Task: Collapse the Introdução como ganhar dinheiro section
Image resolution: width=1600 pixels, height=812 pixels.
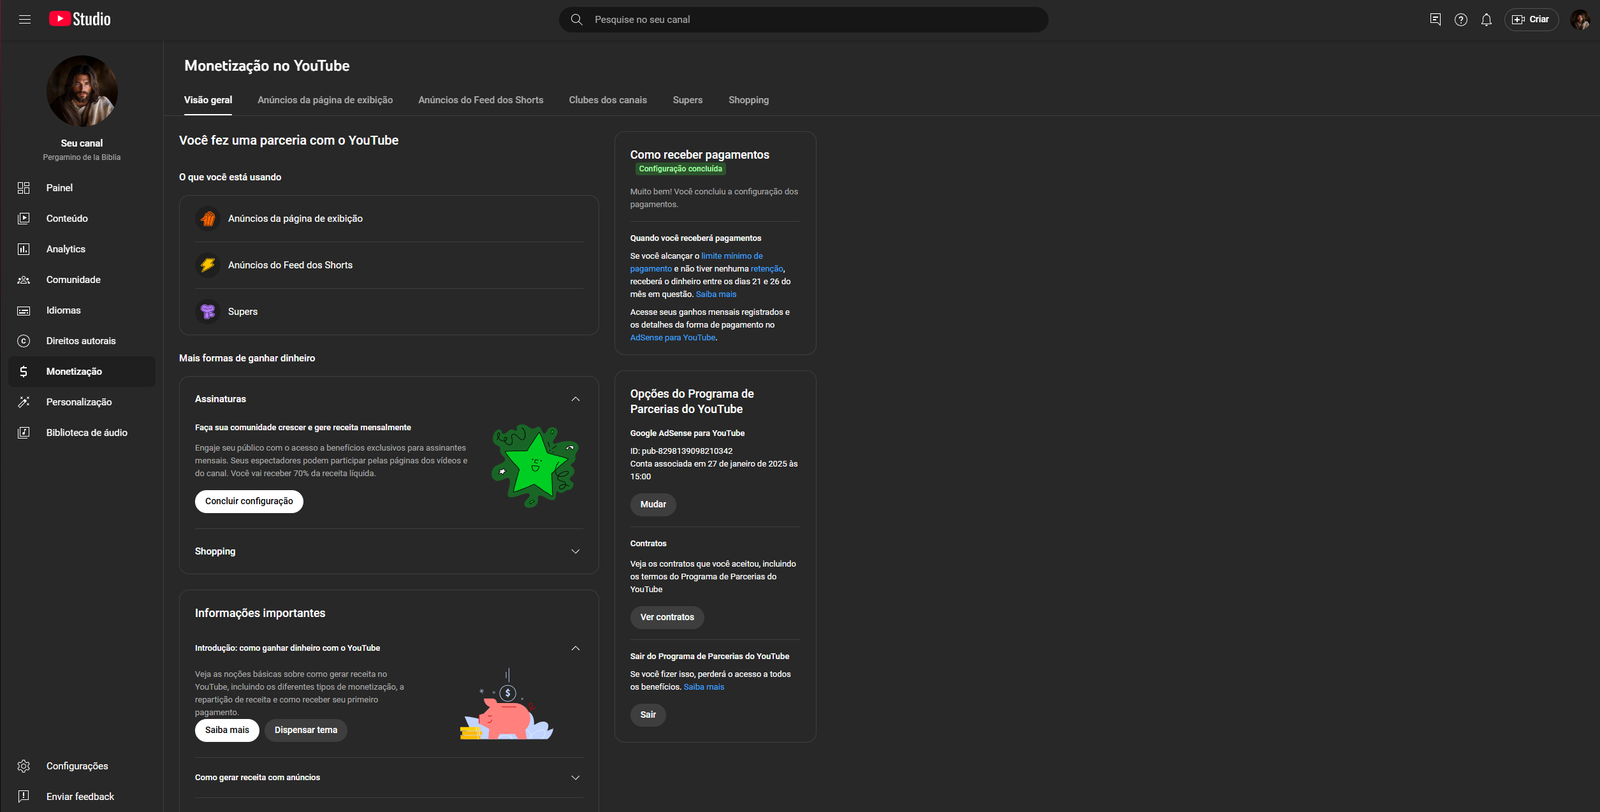Action: (575, 648)
